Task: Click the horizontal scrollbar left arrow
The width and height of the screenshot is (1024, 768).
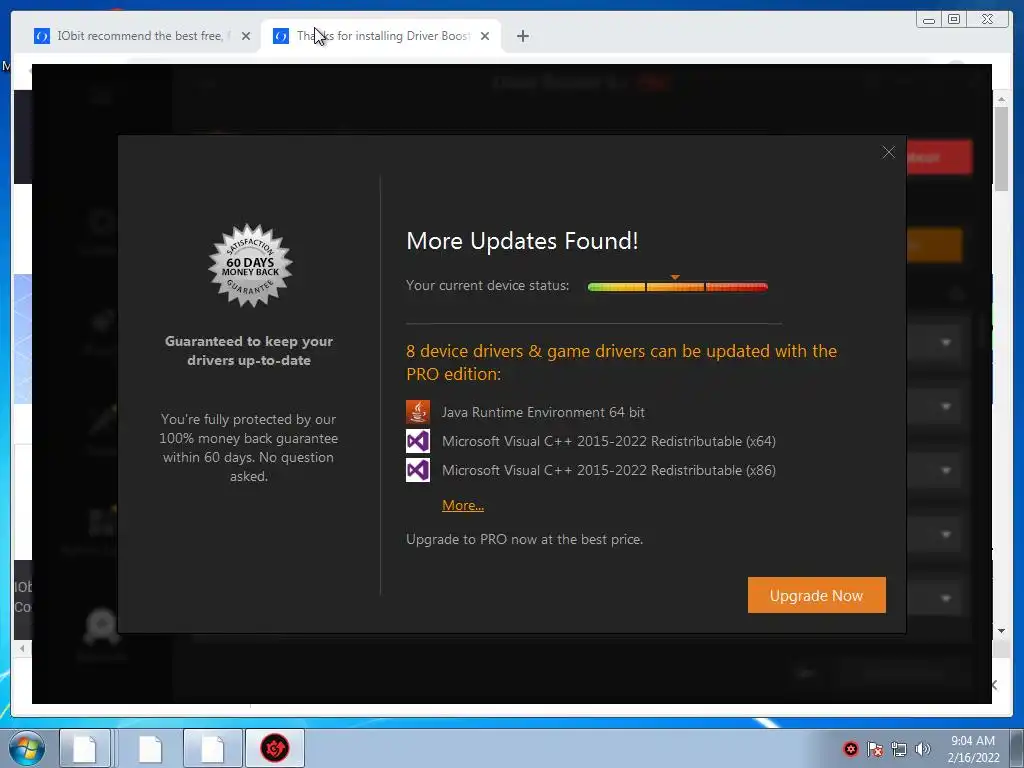Action: coord(22,648)
